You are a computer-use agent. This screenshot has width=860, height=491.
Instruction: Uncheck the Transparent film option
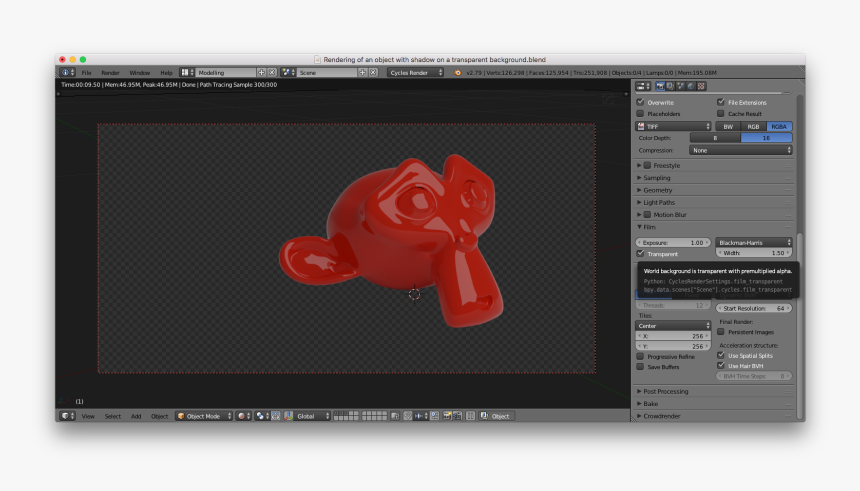[641, 254]
